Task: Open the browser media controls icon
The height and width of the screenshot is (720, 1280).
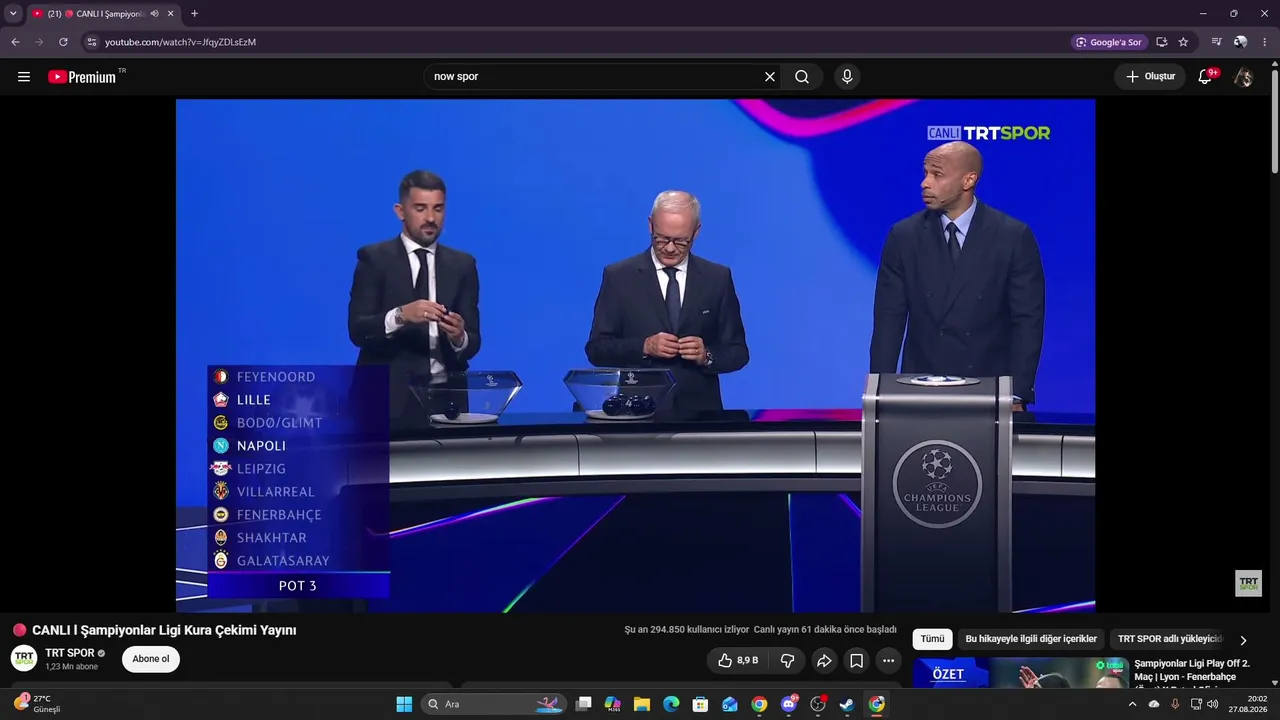Action: click(1216, 42)
